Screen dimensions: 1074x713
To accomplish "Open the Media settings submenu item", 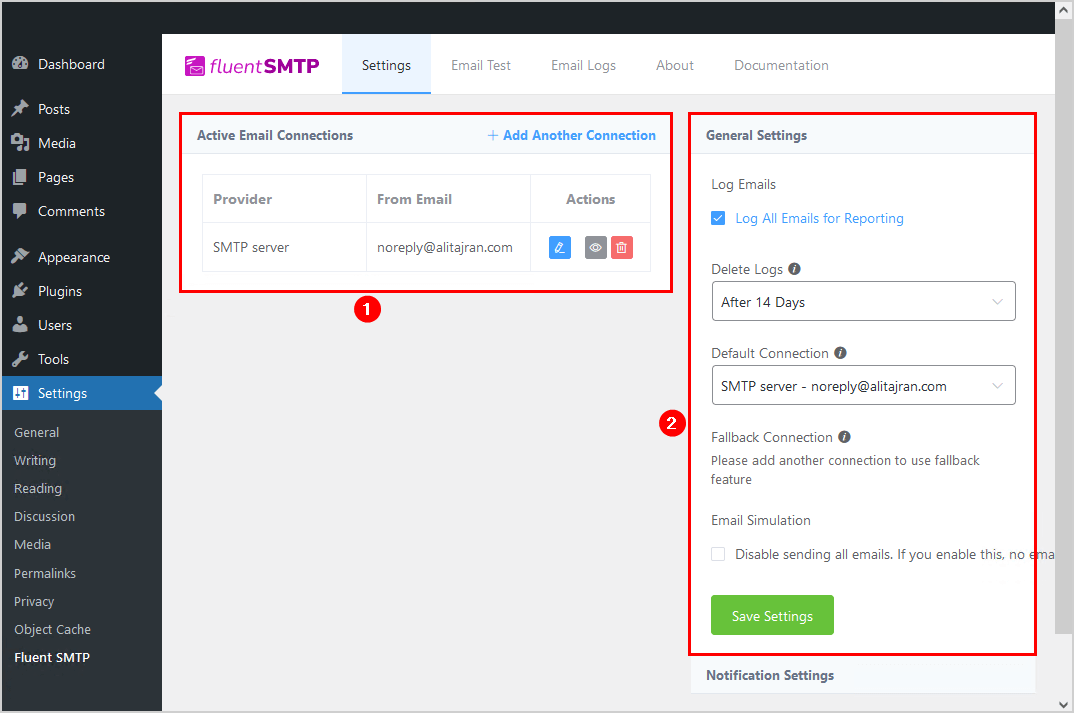I will click(x=32, y=545).
